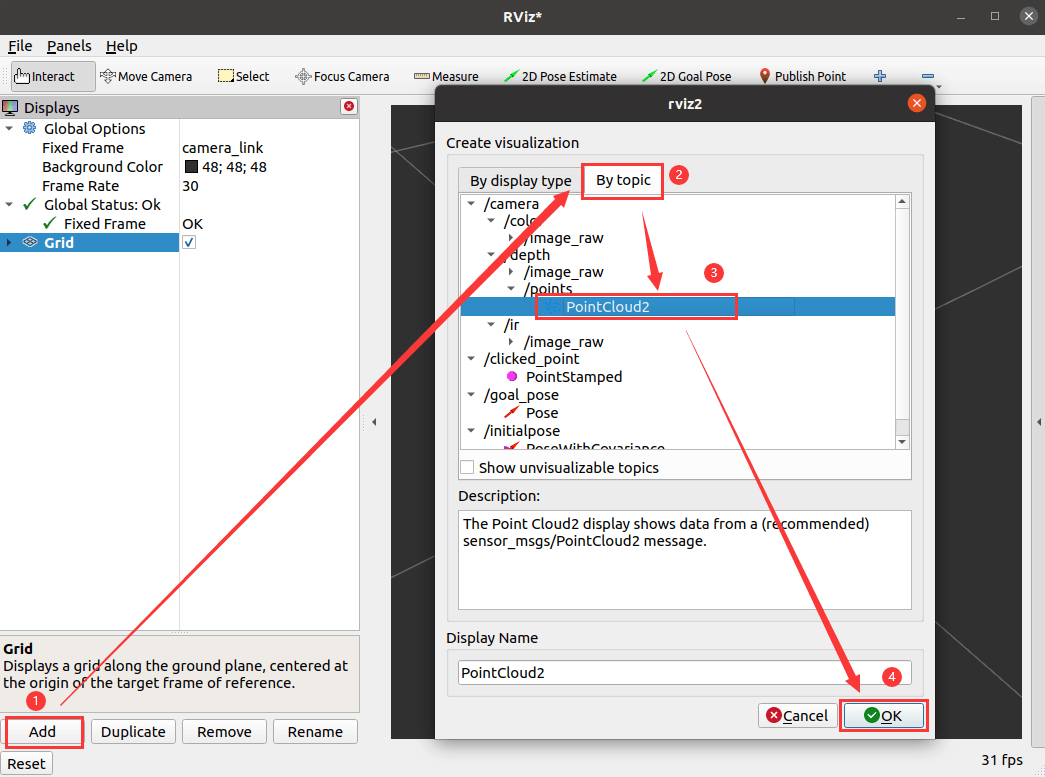Select the 2D Pose Estimate tool

560,77
